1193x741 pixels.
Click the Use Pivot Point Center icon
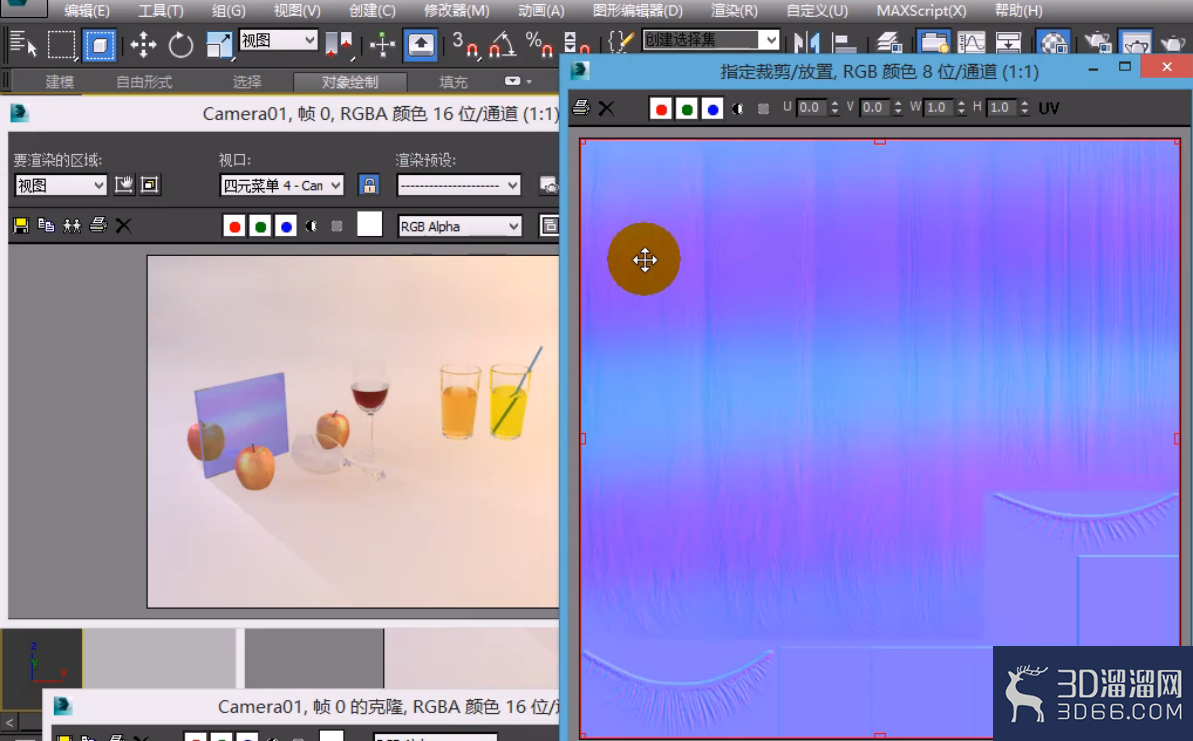point(338,45)
